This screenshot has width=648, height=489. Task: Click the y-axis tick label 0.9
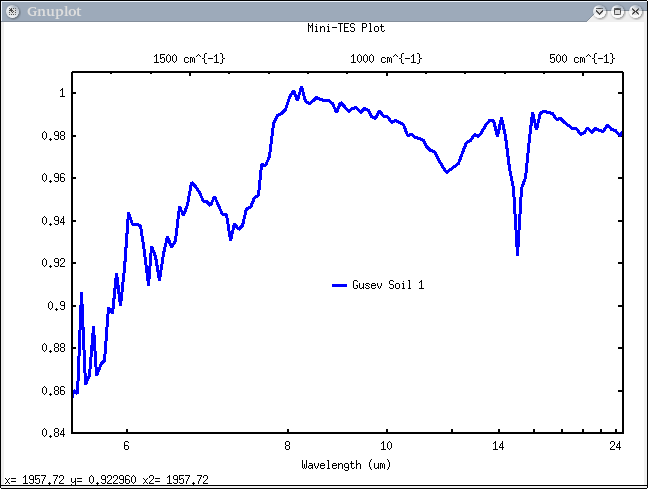pyautogui.click(x=57, y=306)
